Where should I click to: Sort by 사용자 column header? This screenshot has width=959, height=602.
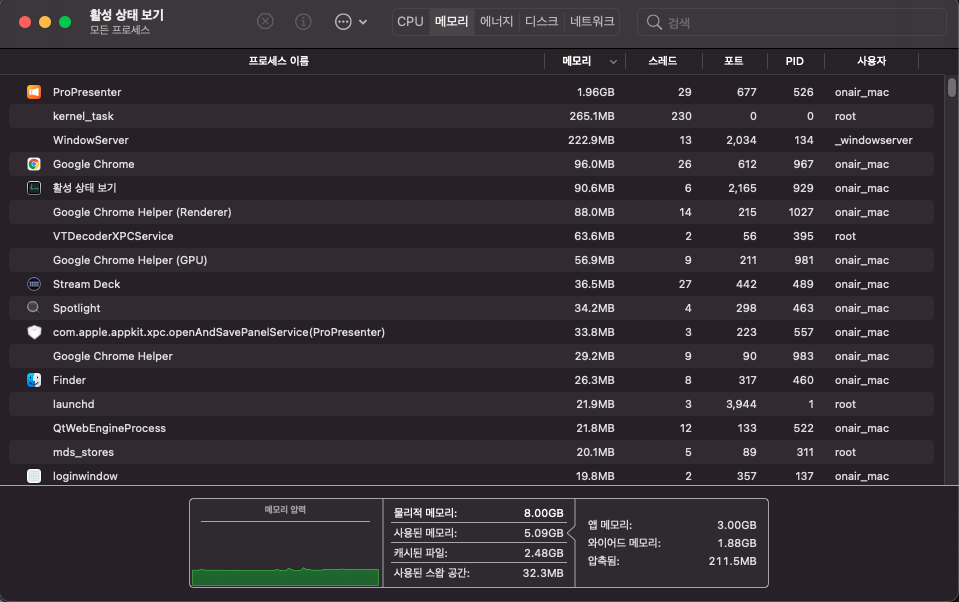[x=872, y=61]
